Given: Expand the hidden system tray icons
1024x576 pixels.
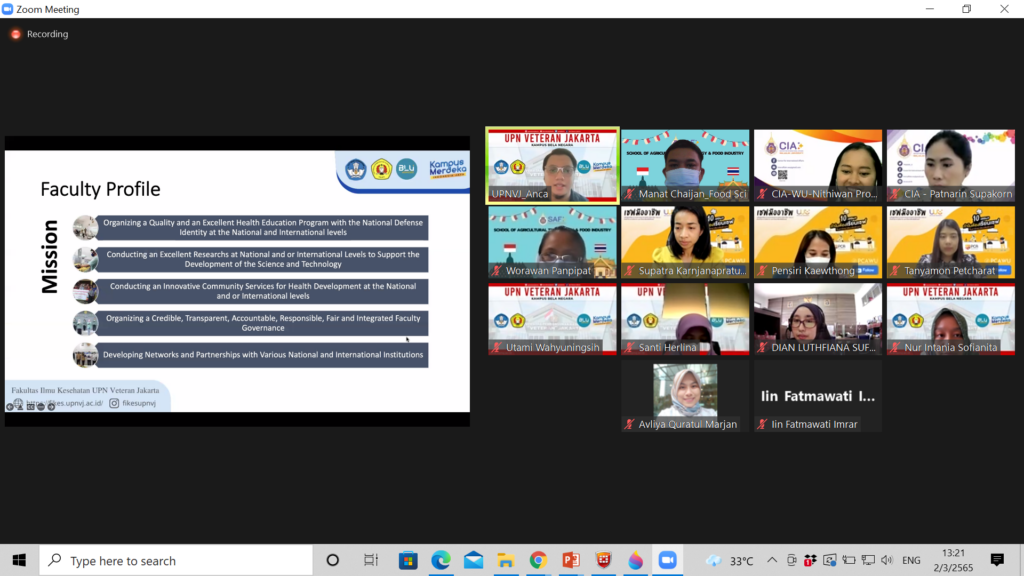Looking at the screenshot, I should (772, 560).
